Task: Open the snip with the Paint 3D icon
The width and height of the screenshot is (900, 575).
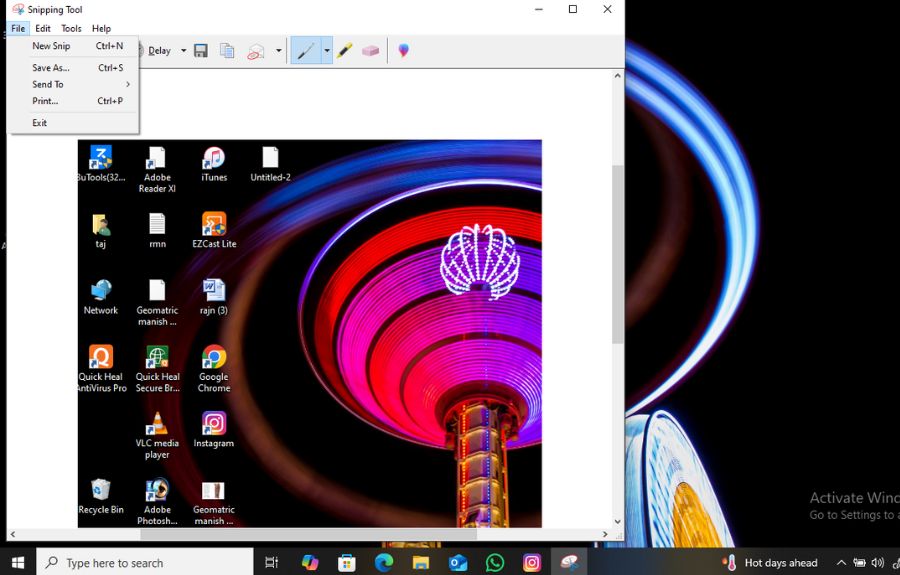Action: click(x=404, y=50)
